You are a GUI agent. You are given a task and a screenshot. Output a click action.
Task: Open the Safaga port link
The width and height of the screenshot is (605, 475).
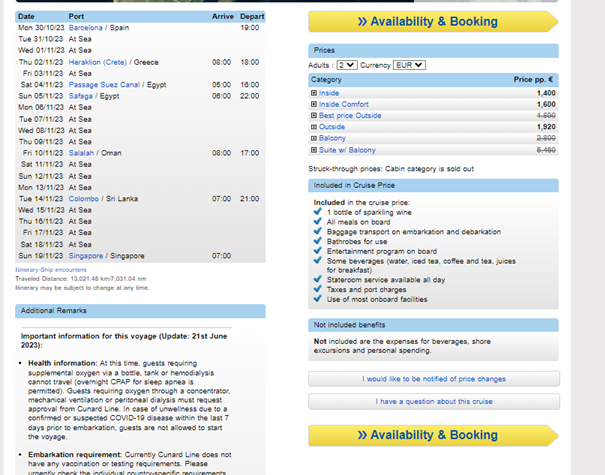pyautogui.click(x=81, y=96)
